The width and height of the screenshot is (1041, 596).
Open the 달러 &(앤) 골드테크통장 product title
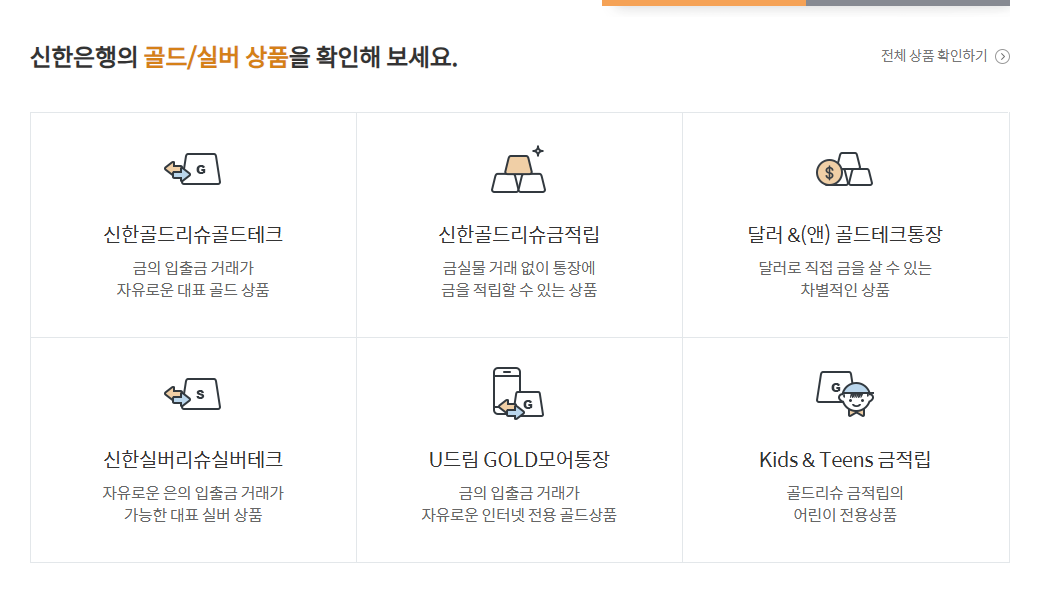pos(845,234)
